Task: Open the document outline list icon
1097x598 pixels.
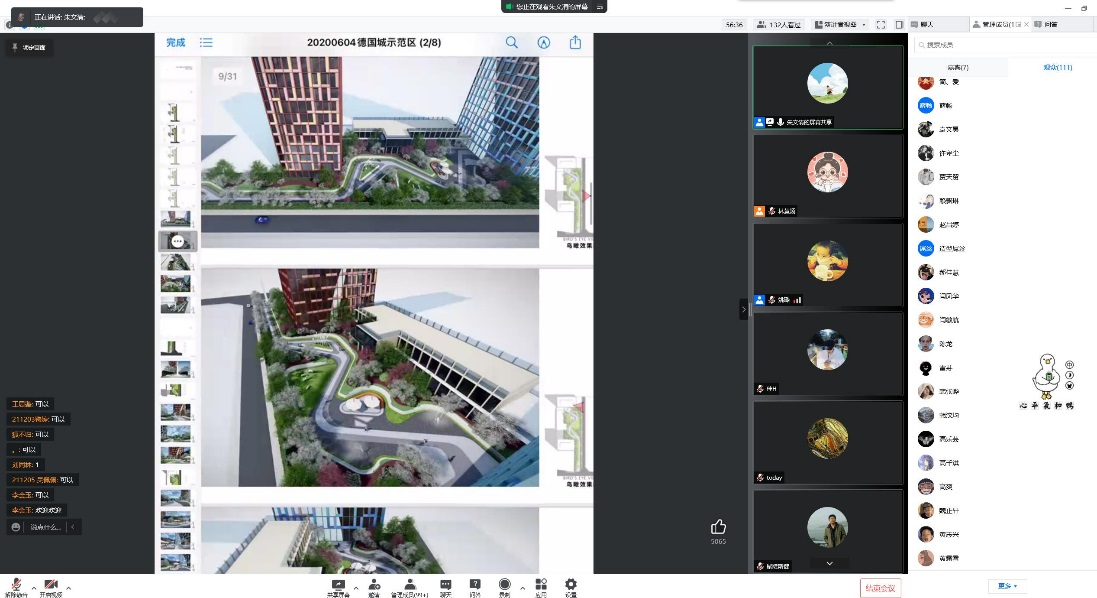Action: click(x=206, y=43)
